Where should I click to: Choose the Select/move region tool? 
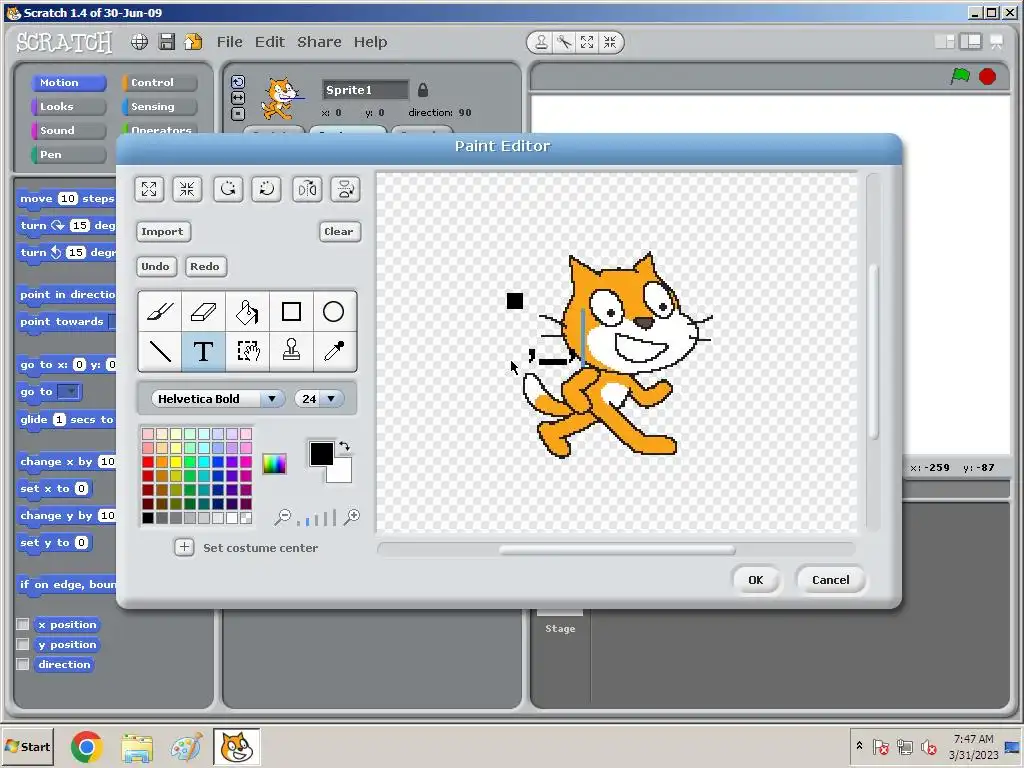[x=248, y=351]
